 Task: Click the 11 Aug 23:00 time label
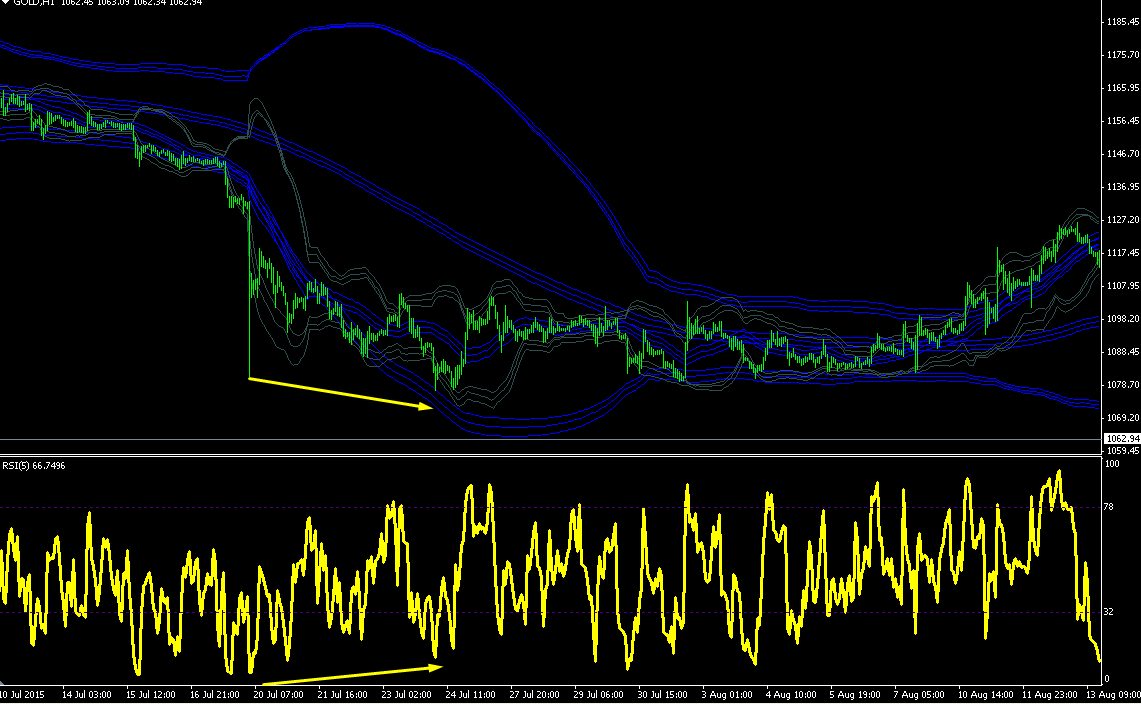coord(1050,695)
